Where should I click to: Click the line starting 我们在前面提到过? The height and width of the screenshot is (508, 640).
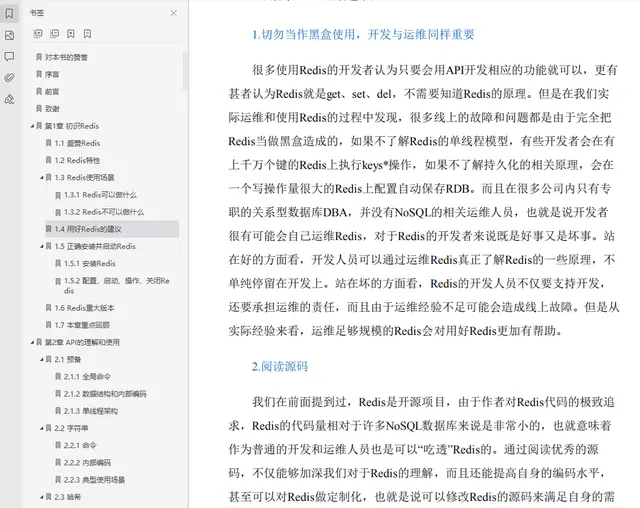pos(433,402)
